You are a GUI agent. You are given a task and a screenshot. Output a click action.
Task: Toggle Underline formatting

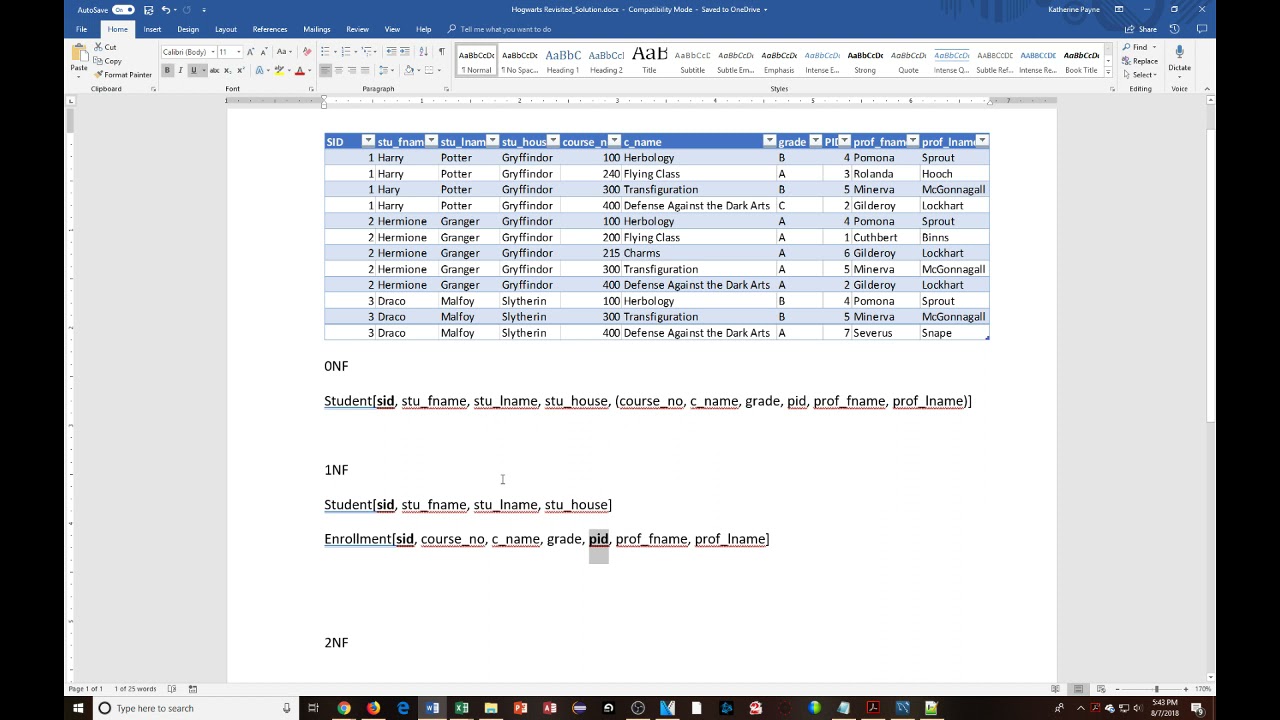click(x=192, y=70)
